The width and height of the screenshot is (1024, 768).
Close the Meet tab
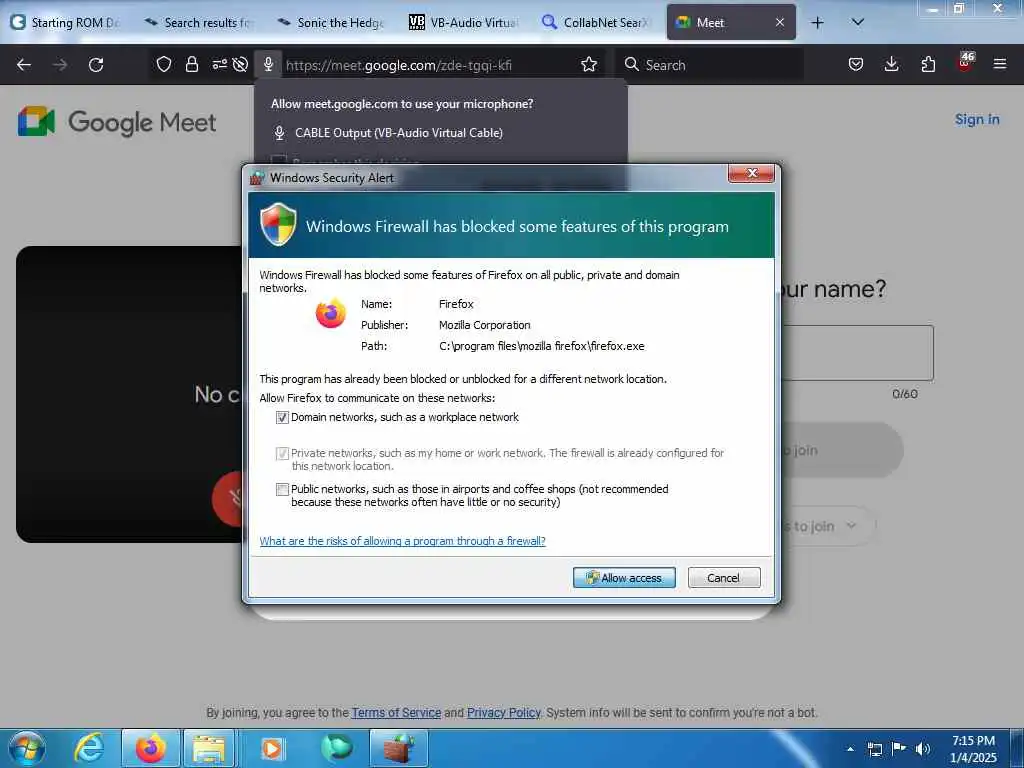pos(780,22)
